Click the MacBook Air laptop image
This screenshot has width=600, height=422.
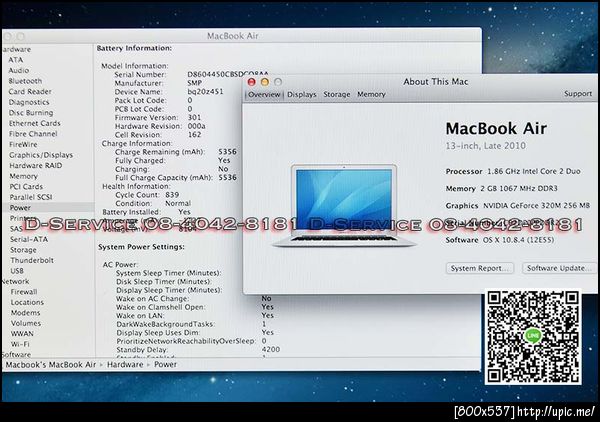click(x=344, y=206)
